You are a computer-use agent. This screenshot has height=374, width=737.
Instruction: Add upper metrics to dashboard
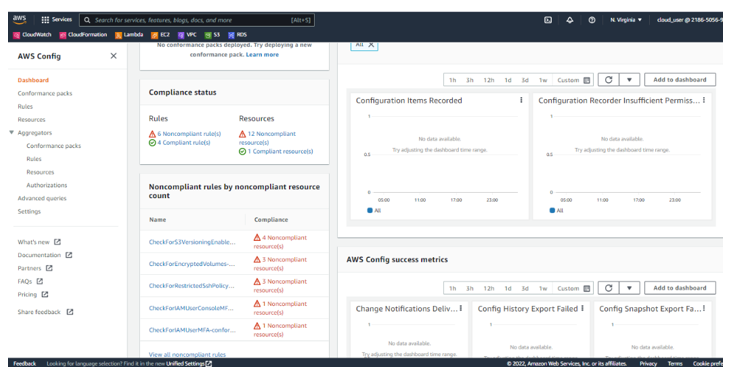(680, 80)
